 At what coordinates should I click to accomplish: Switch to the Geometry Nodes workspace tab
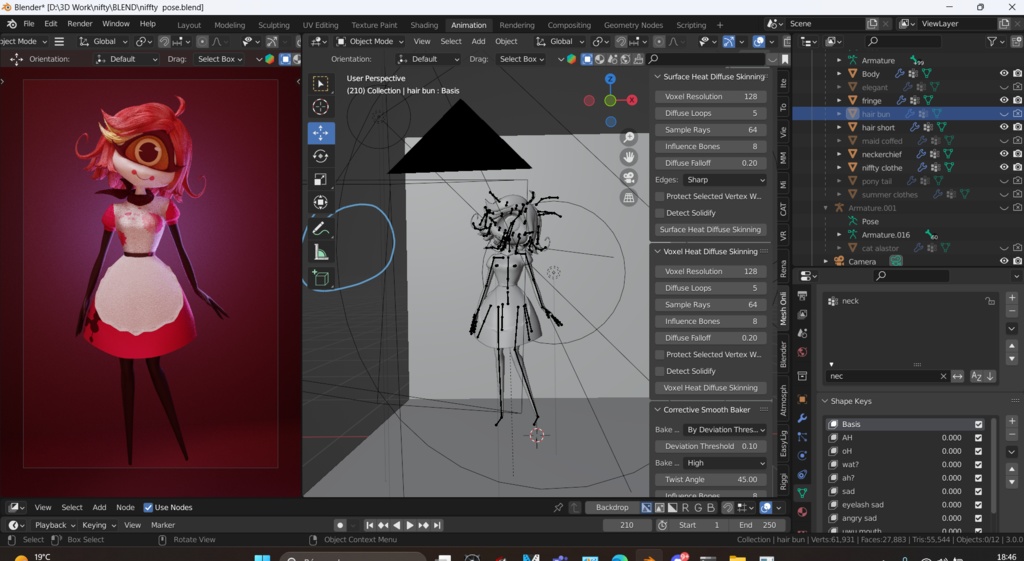point(633,25)
